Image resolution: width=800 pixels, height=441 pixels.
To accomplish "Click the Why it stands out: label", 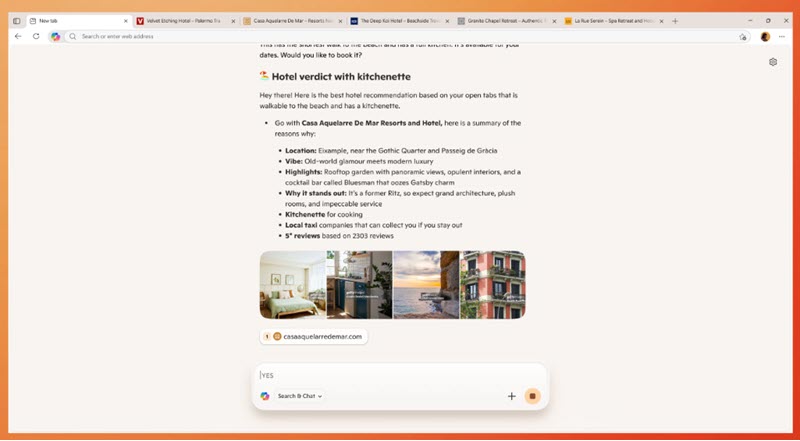I will coord(316,193).
